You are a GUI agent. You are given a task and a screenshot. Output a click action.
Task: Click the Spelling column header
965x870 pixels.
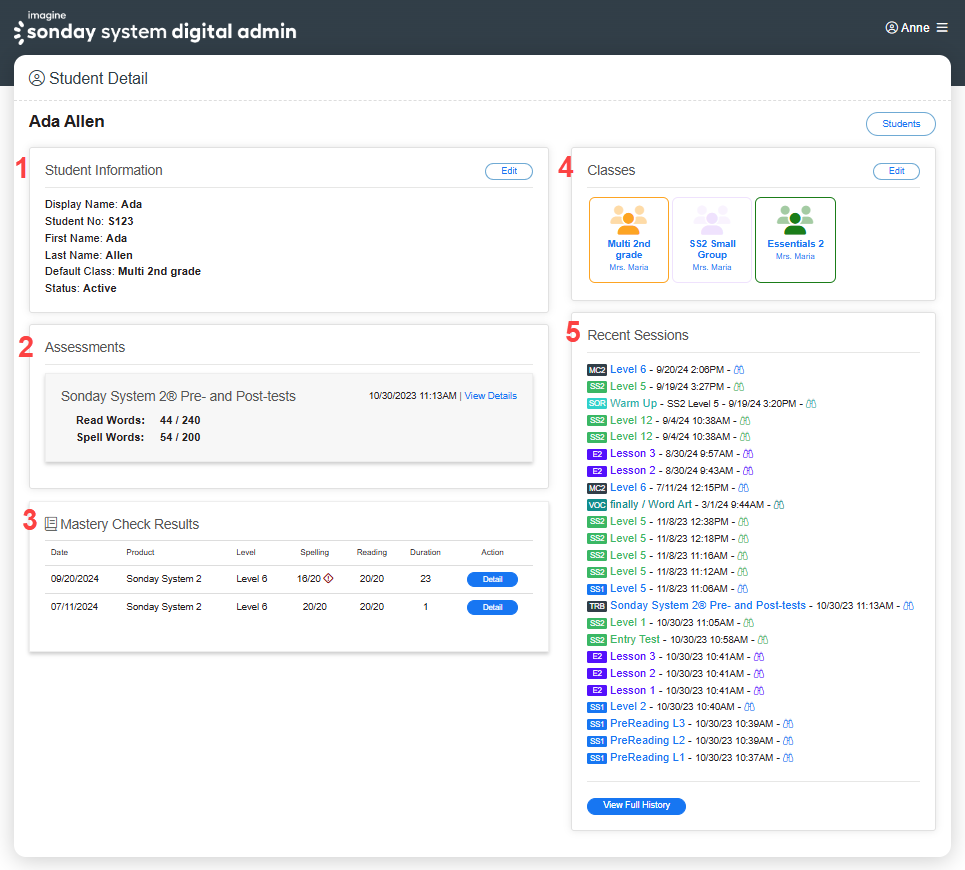tap(314, 553)
